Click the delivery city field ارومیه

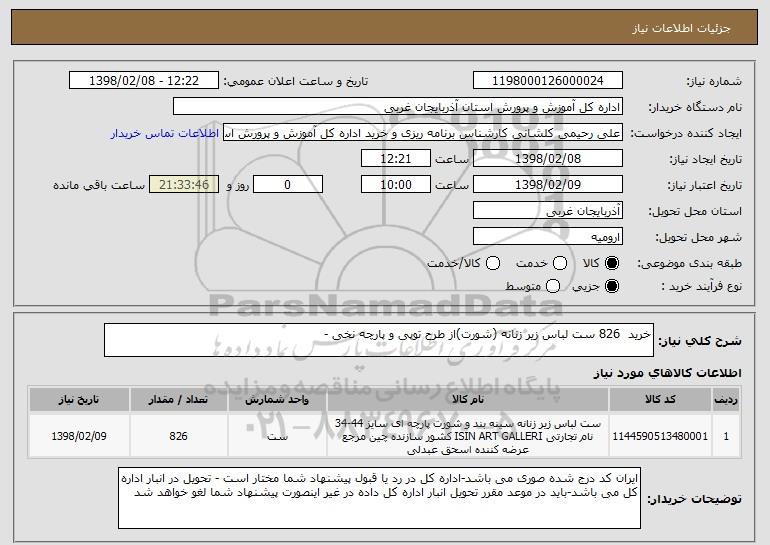click(x=548, y=237)
